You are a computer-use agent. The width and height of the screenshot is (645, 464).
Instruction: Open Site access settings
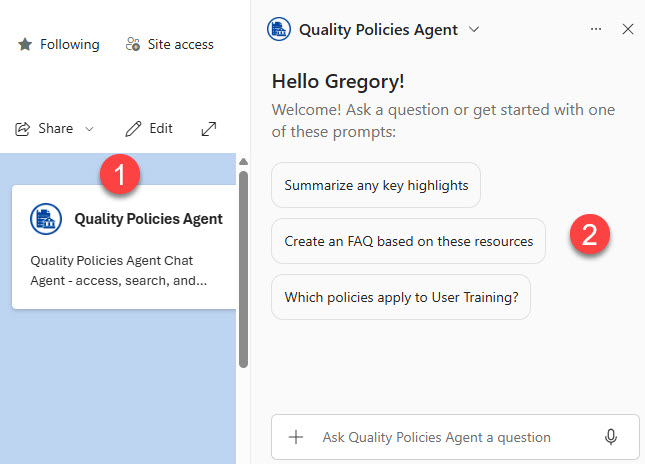(x=169, y=44)
